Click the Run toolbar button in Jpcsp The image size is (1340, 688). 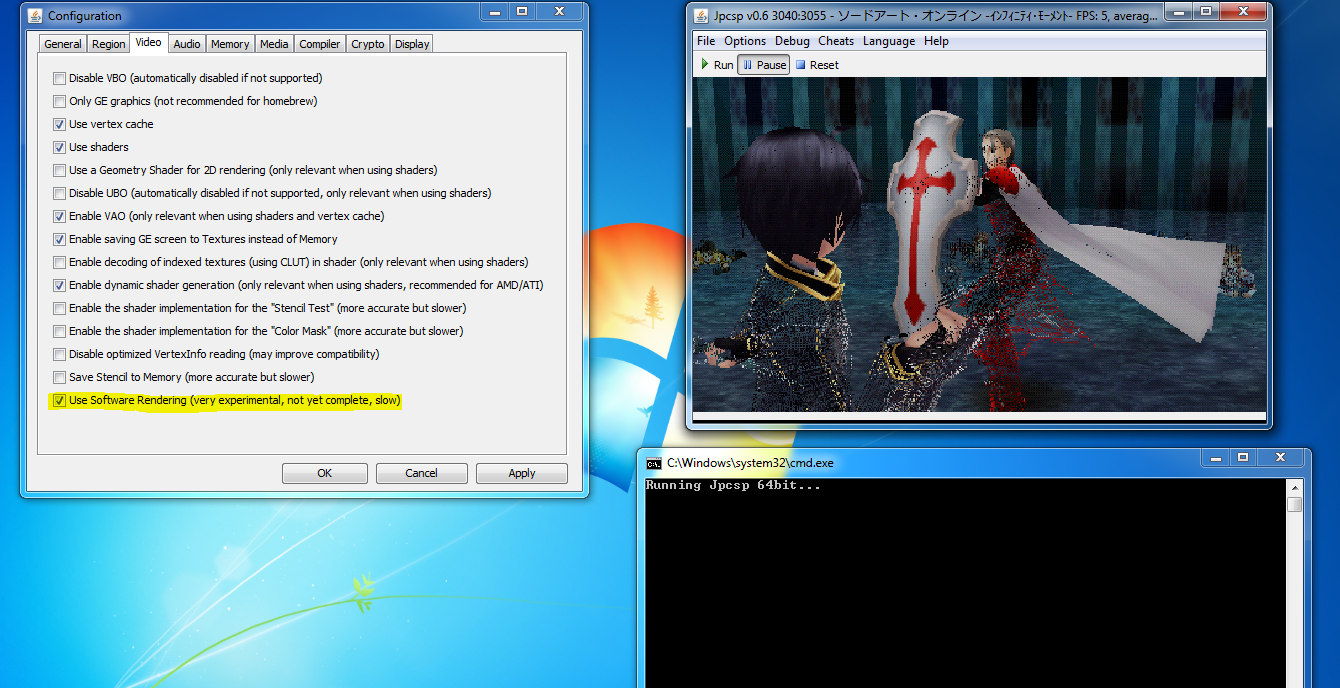[717, 65]
